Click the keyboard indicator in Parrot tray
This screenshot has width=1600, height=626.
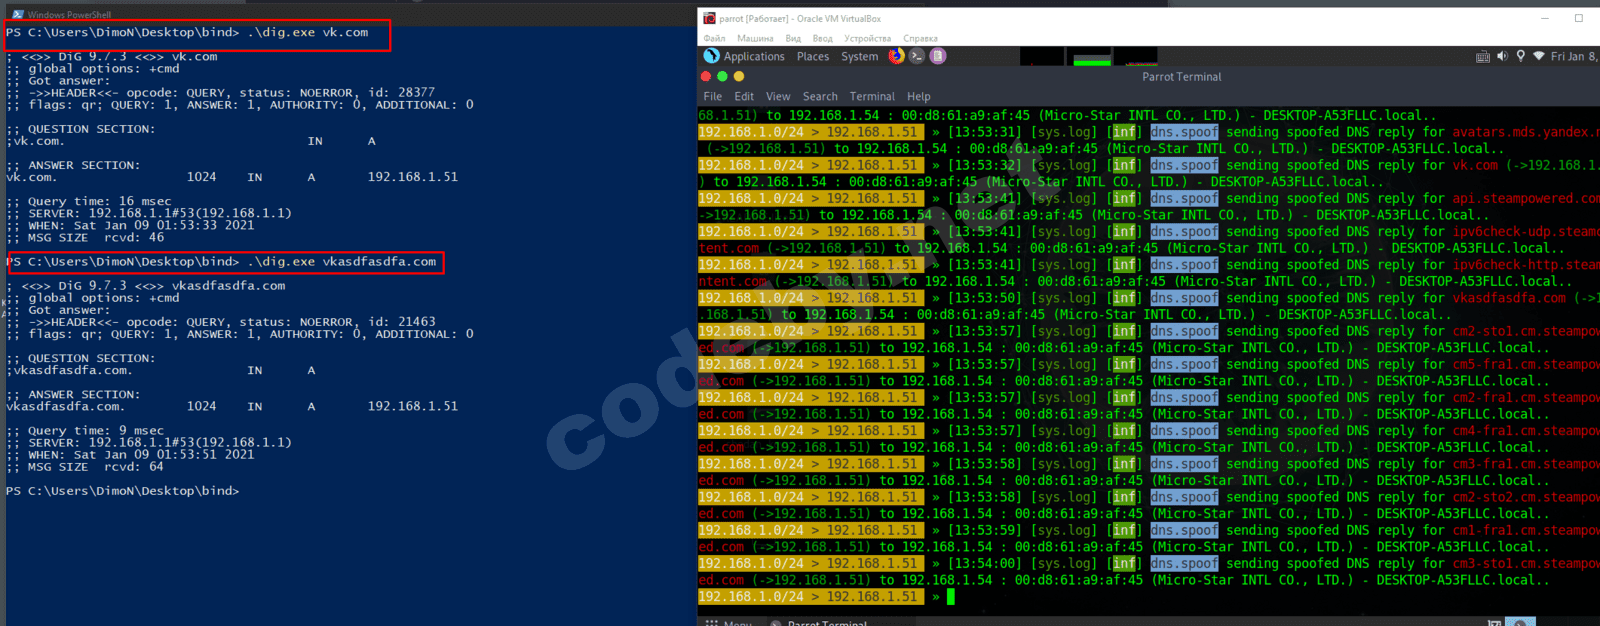[x=1483, y=57]
